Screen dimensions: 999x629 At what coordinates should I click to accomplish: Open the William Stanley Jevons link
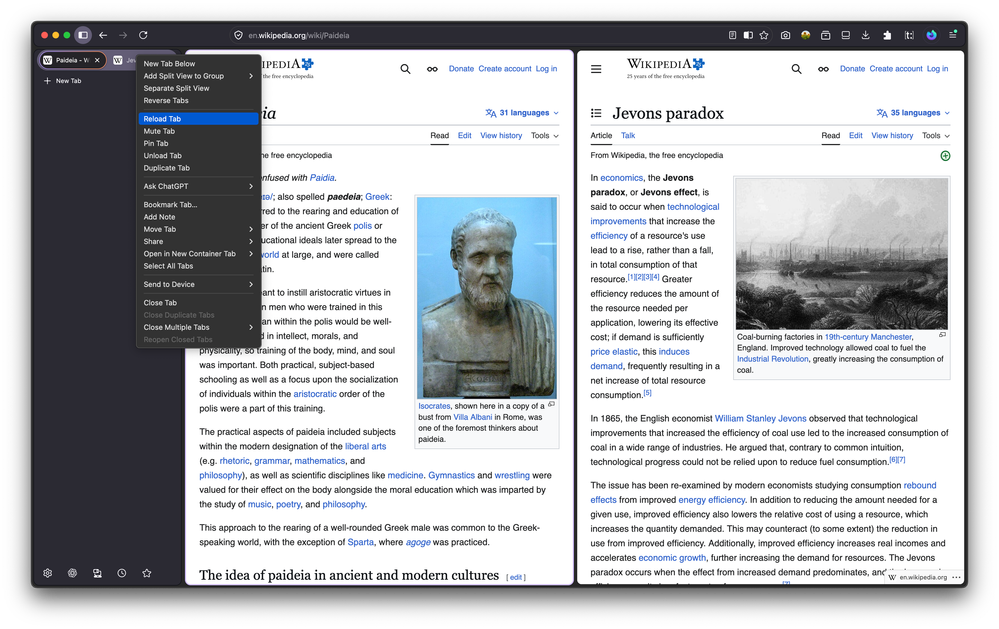tap(760, 419)
